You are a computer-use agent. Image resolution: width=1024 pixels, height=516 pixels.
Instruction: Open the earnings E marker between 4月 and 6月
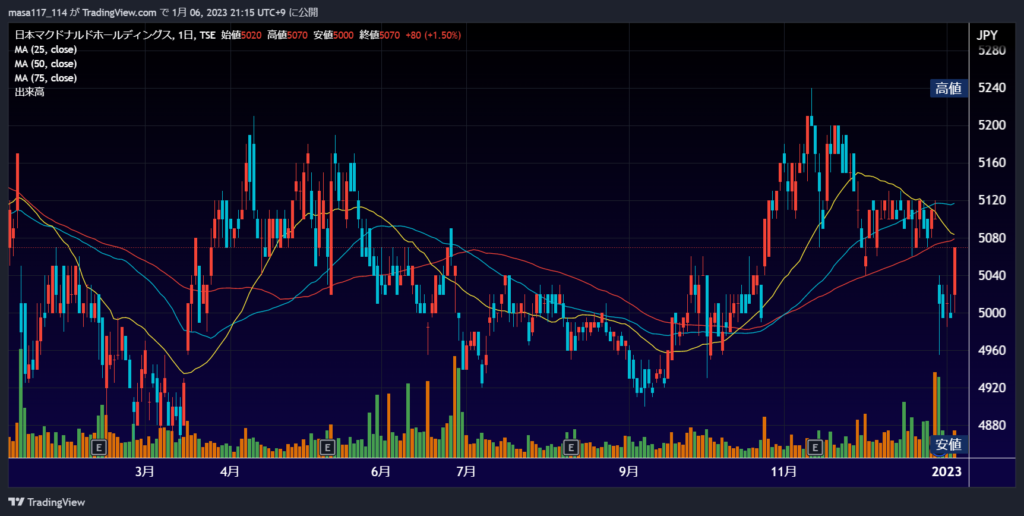click(x=327, y=447)
